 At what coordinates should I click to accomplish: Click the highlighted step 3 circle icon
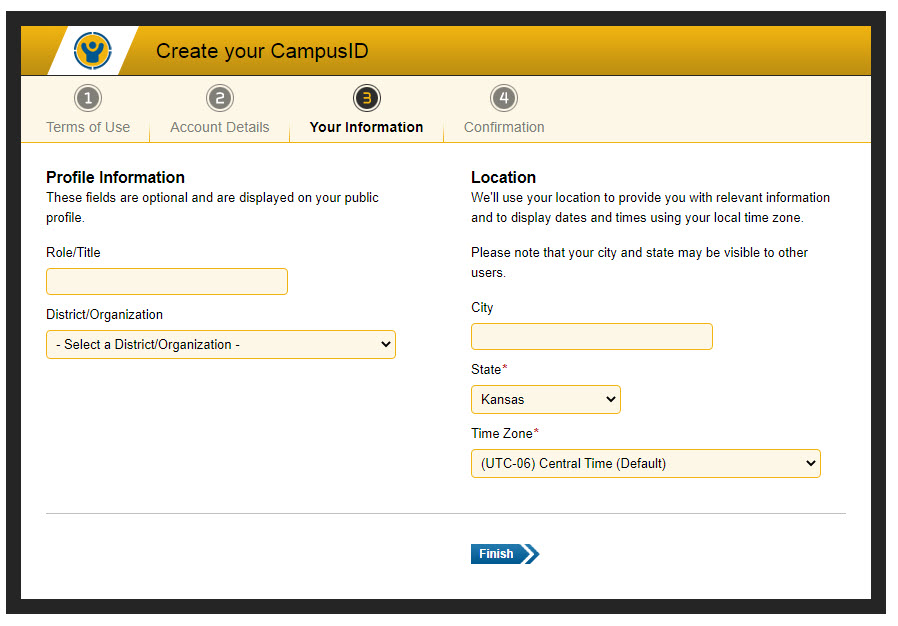pos(367,98)
